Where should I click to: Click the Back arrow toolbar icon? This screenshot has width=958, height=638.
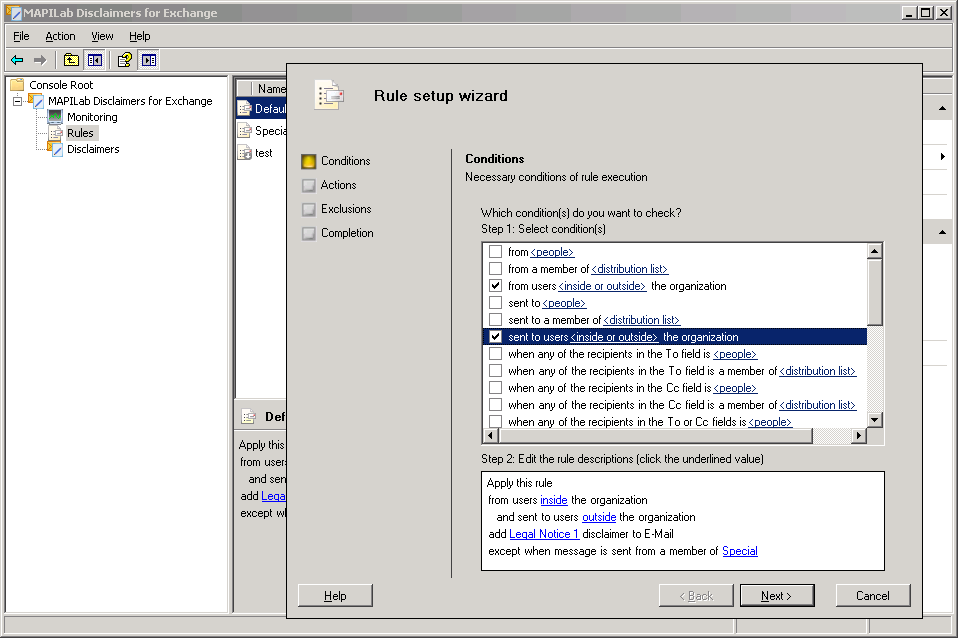pos(17,60)
